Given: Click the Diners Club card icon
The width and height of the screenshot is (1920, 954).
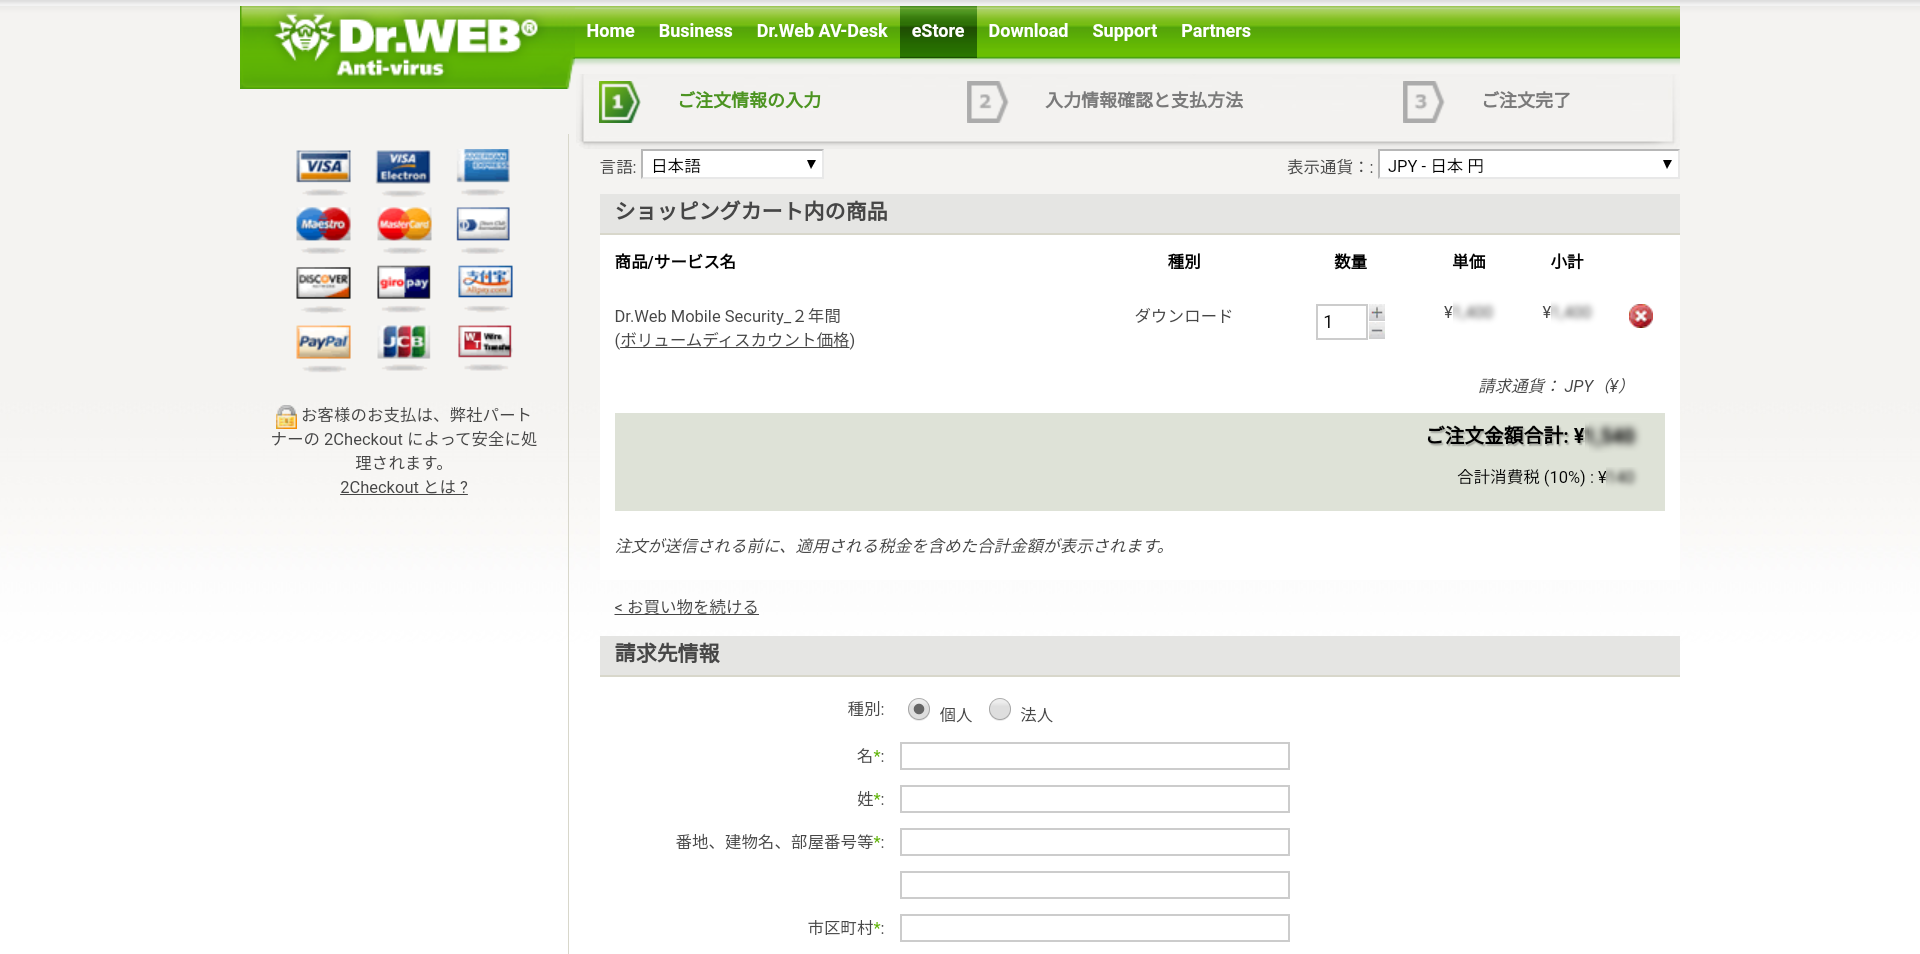Looking at the screenshot, I should [x=484, y=224].
